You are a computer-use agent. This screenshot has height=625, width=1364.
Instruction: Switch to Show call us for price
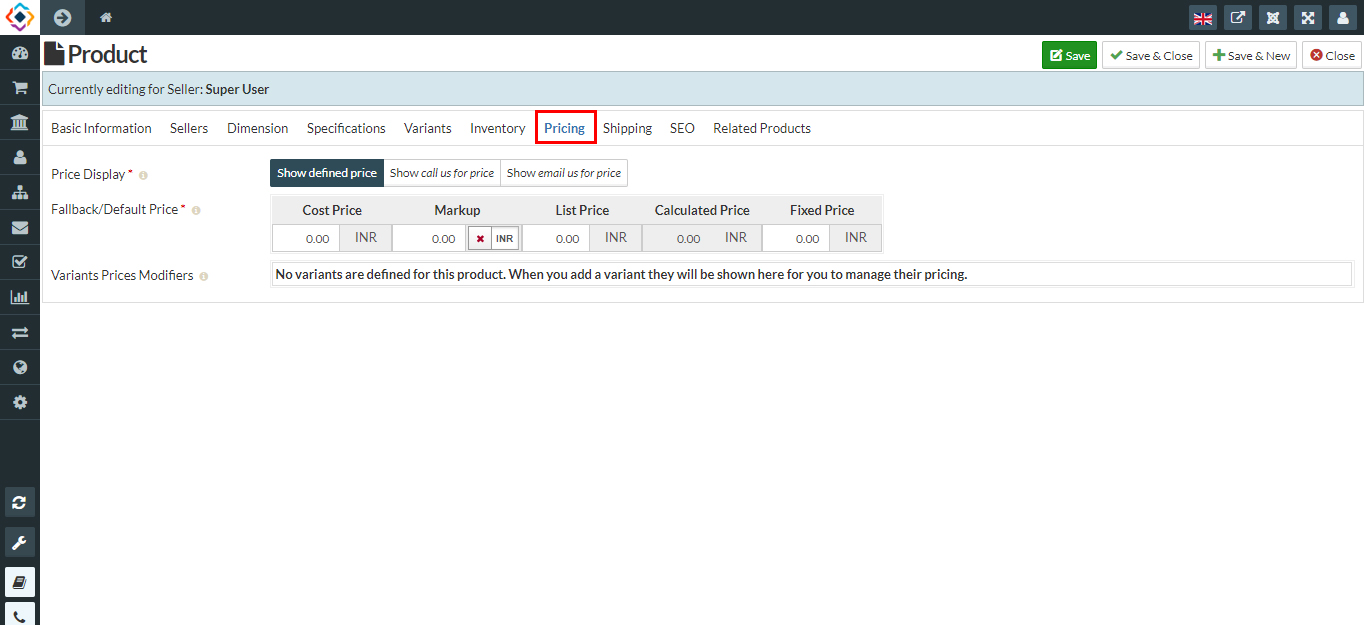click(x=441, y=172)
